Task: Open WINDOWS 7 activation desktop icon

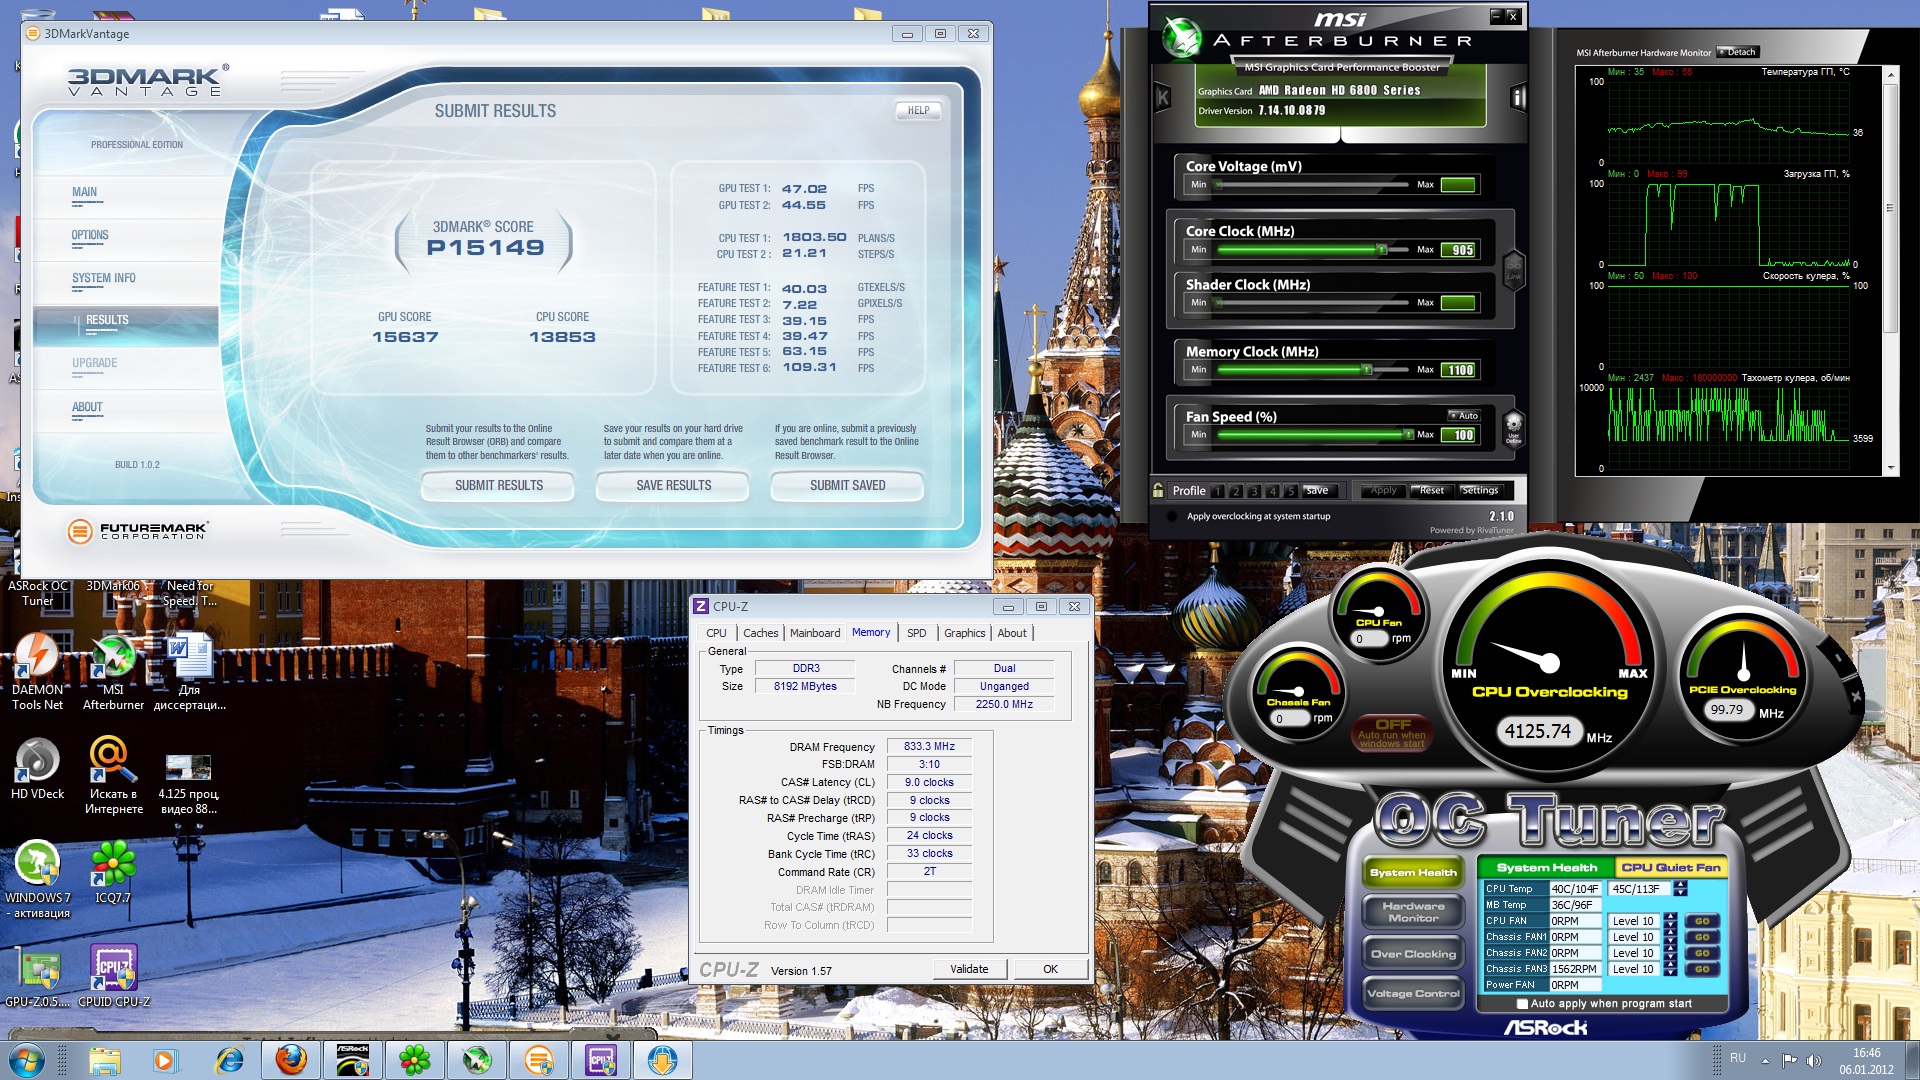Action: coord(37,879)
